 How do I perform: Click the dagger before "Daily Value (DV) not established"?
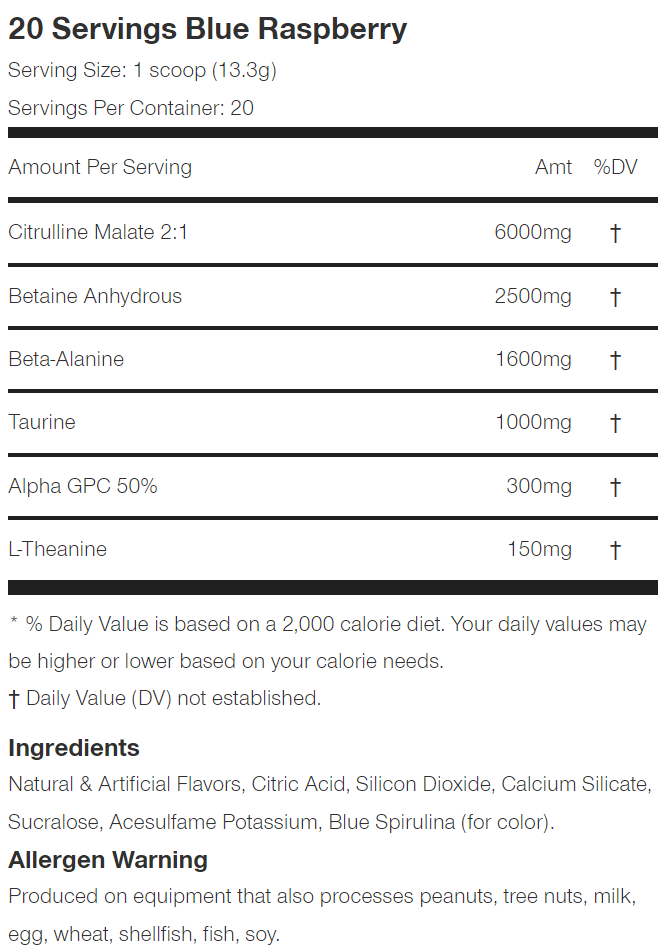point(15,698)
